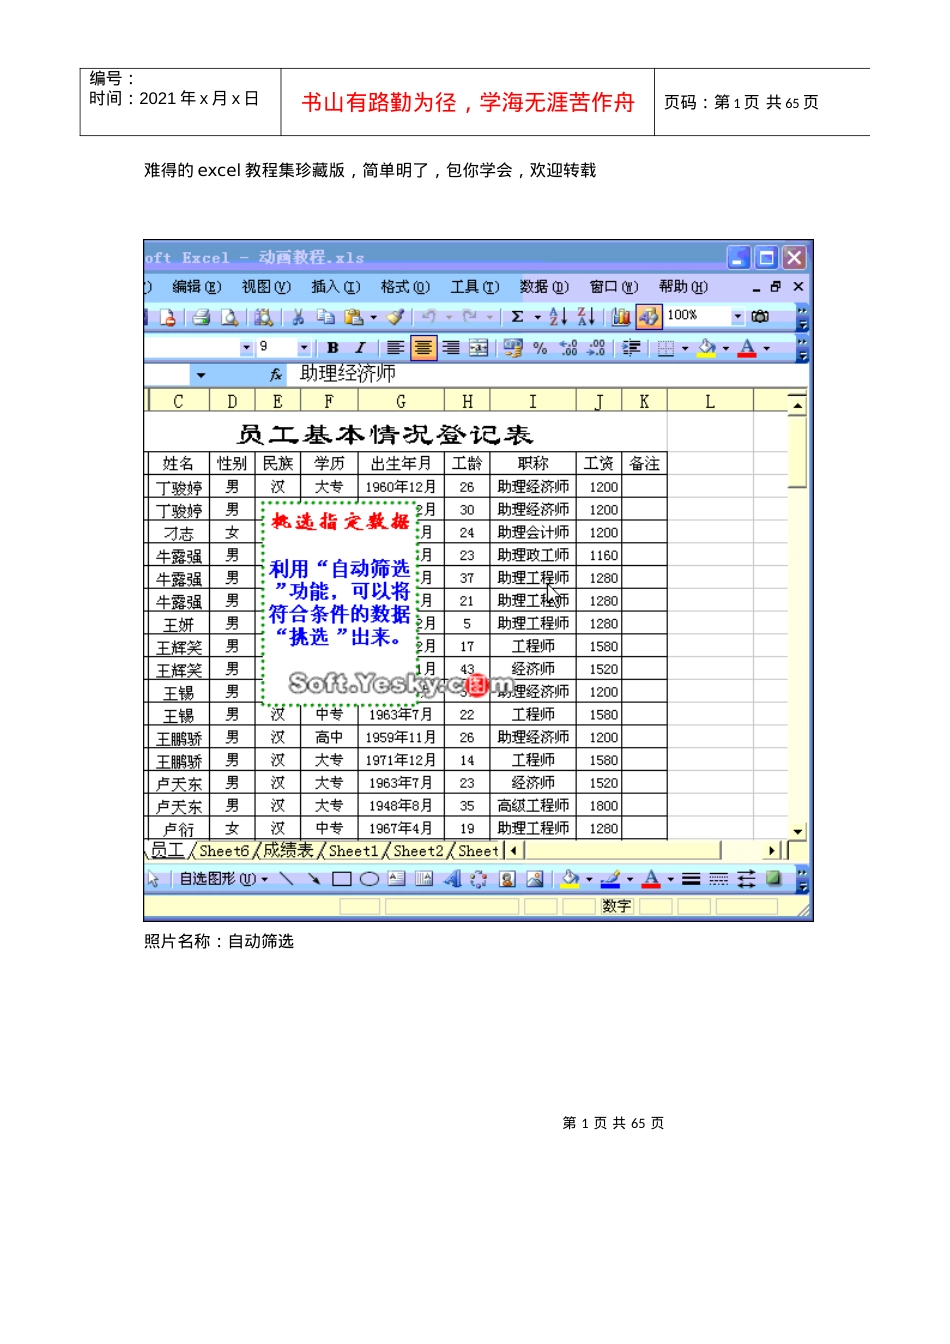Click the Copy icon
Image resolution: width=950 pixels, height=1344 pixels.
pos(325,317)
